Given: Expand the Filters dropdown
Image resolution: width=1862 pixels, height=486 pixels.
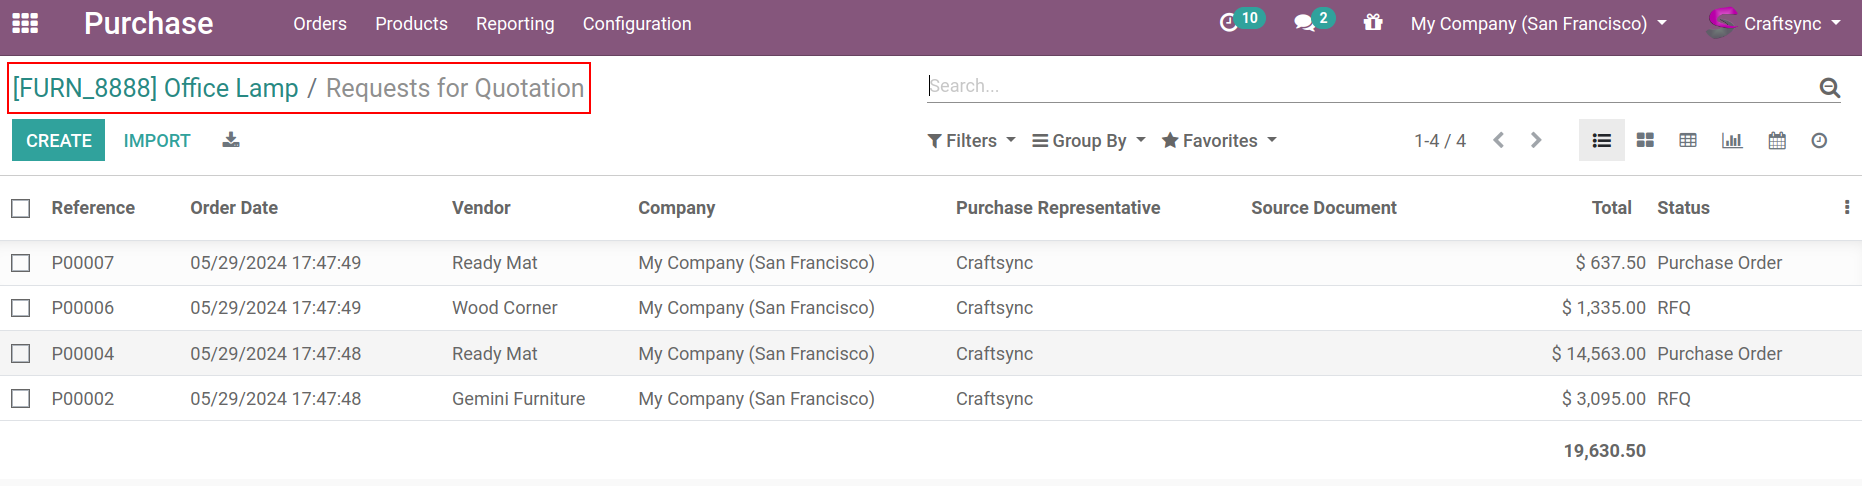Looking at the screenshot, I should (971, 141).
